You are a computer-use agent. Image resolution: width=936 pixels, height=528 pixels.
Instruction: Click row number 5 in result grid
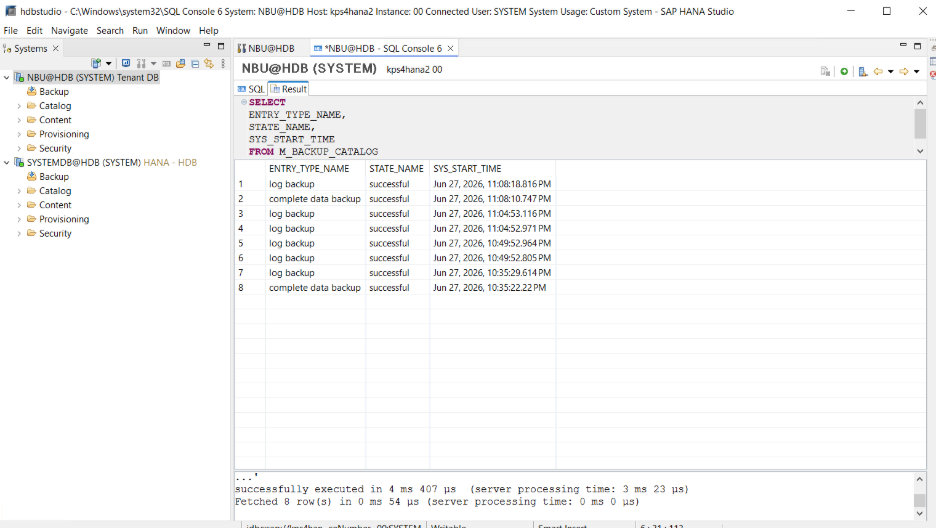[241, 243]
